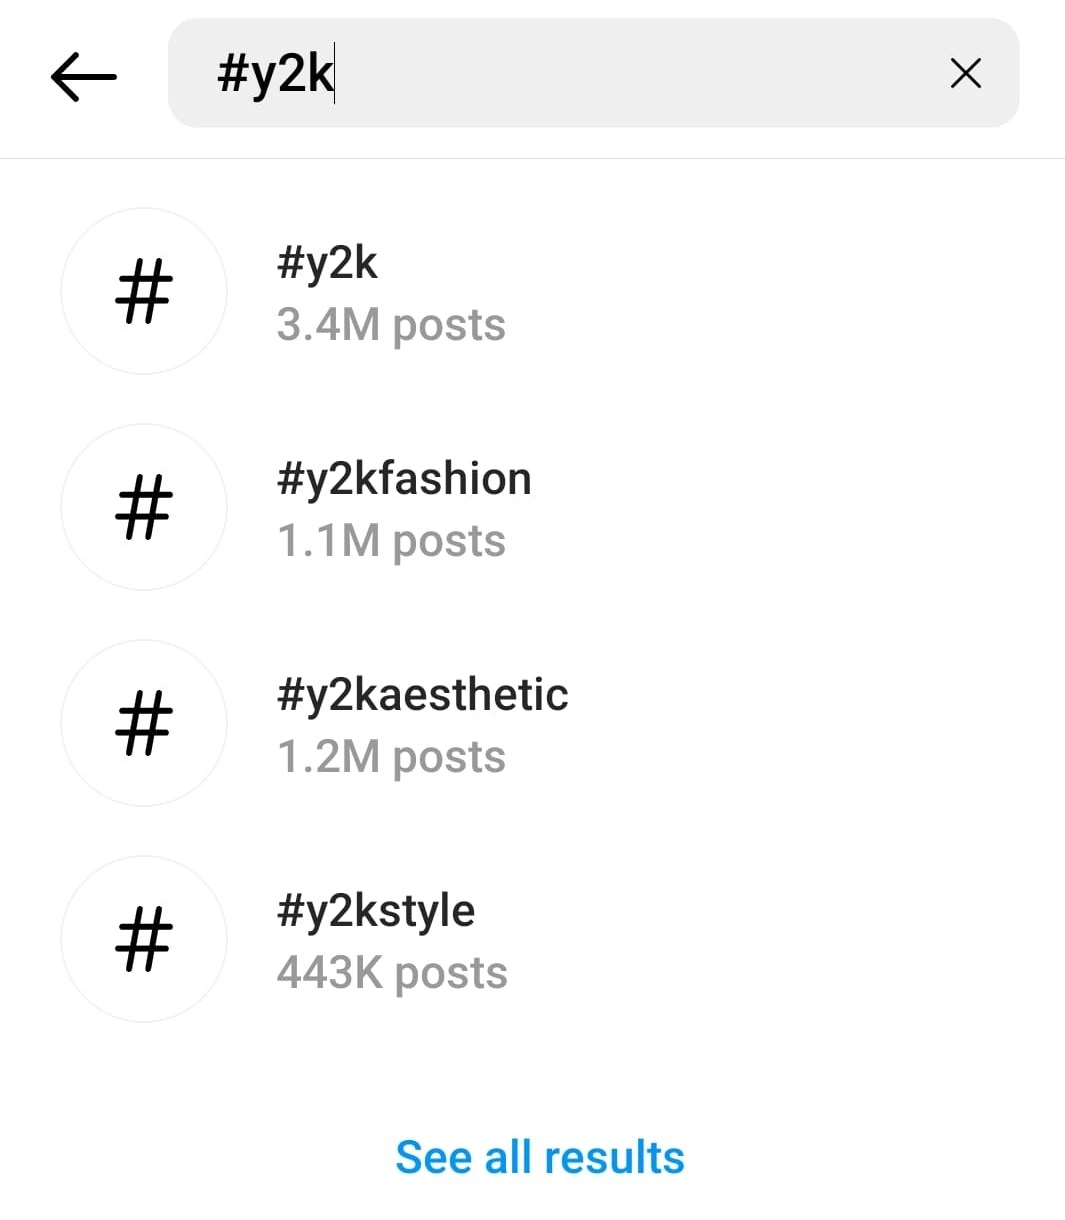
Task: Click the #y2k search input field
Action: pyautogui.click(x=593, y=73)
